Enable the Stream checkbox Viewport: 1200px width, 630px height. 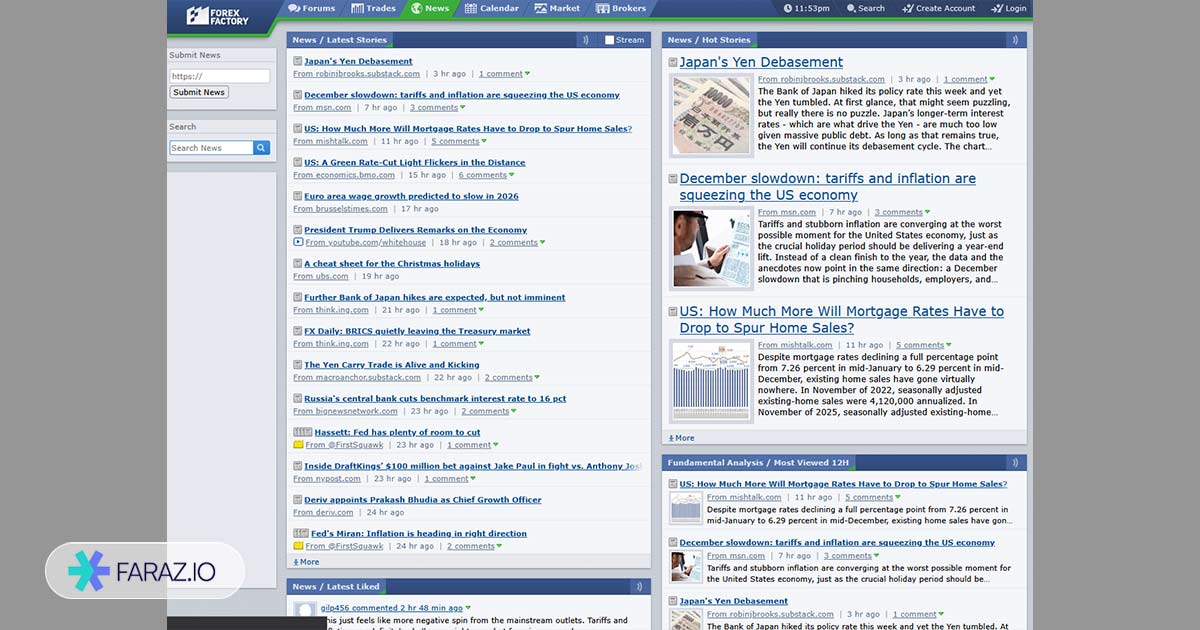tap(610, 40)
